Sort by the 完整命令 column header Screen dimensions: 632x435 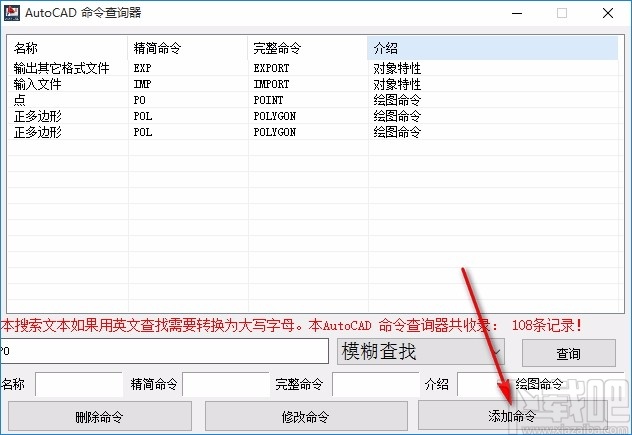coord(307,48)
